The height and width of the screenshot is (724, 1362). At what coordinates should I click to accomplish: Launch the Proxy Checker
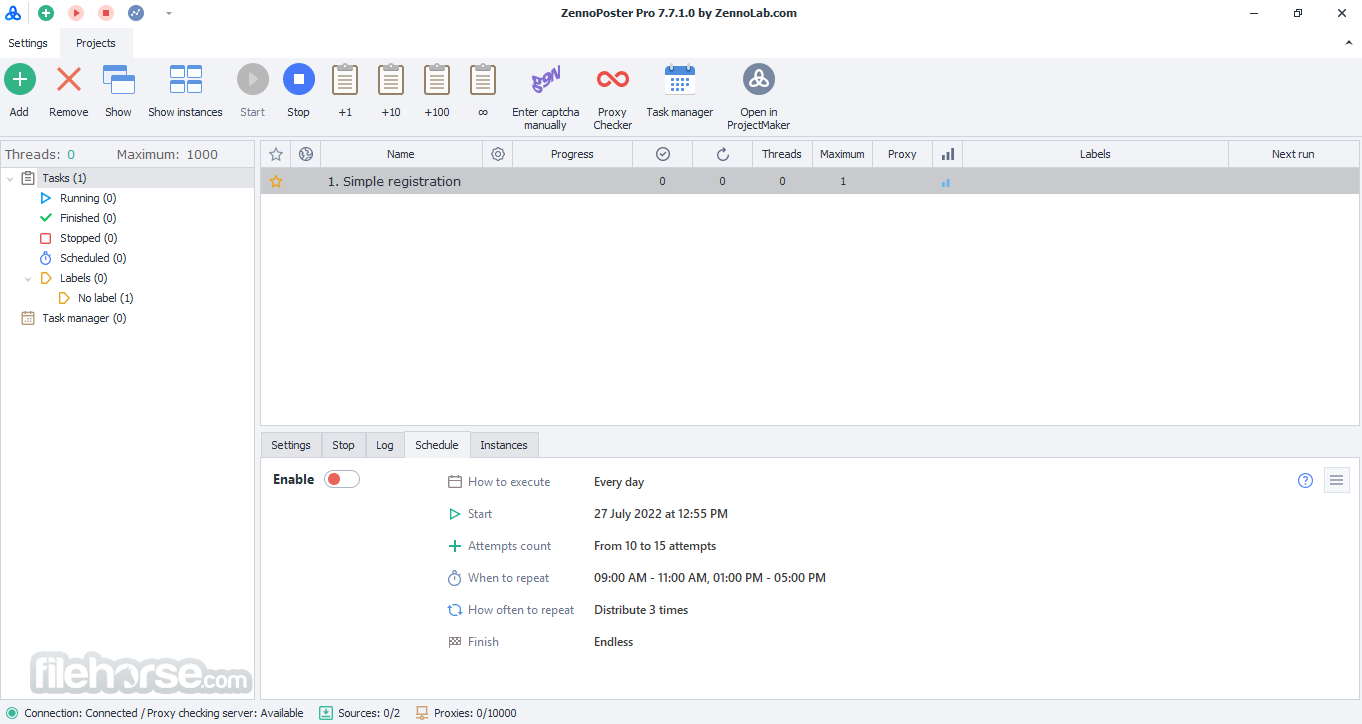[612, 97]
